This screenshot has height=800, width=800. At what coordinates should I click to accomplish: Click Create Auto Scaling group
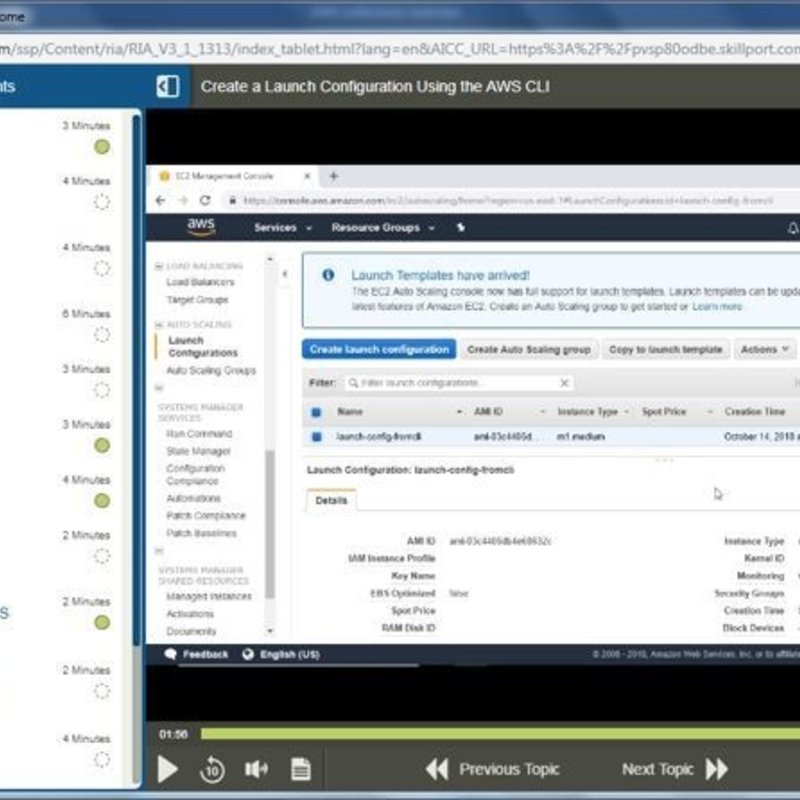(529, 349)
